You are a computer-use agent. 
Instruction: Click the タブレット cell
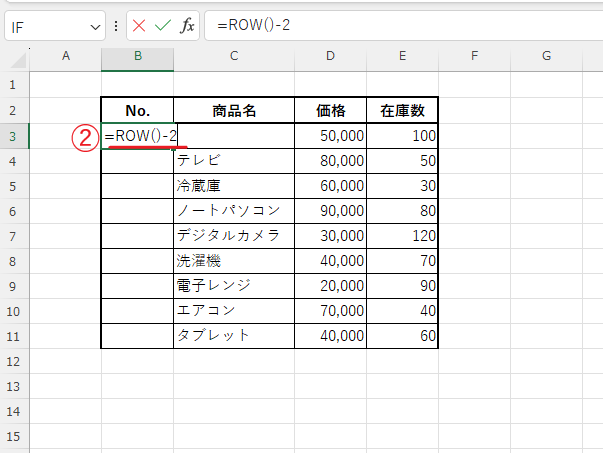point(234,336)
